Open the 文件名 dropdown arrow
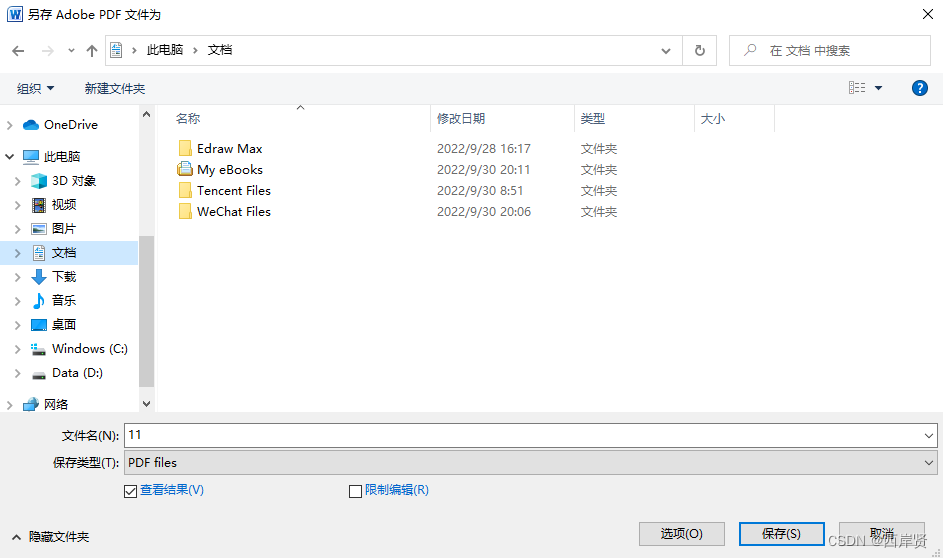 (x=929, y=435)
